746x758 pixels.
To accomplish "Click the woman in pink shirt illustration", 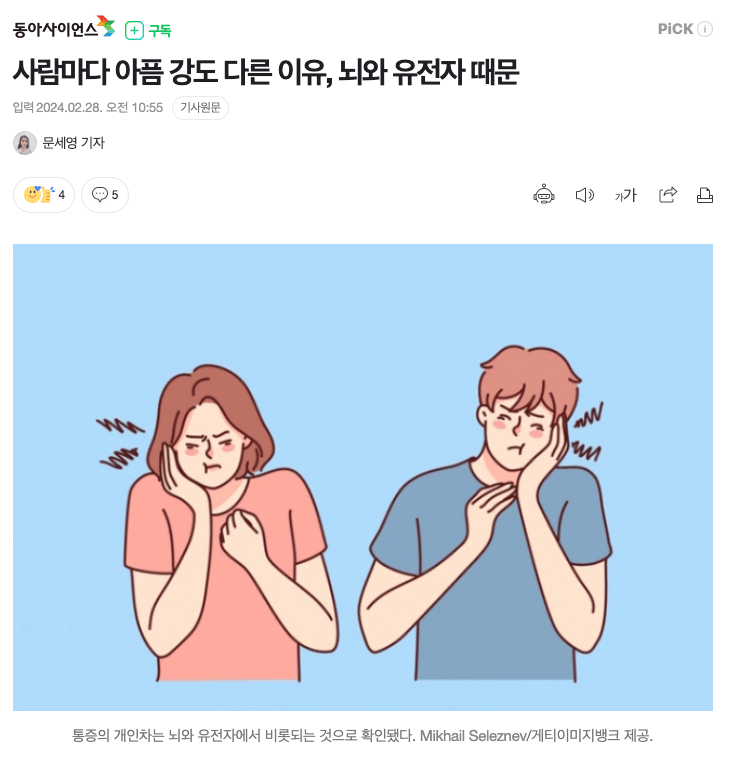I will (220, 522).
